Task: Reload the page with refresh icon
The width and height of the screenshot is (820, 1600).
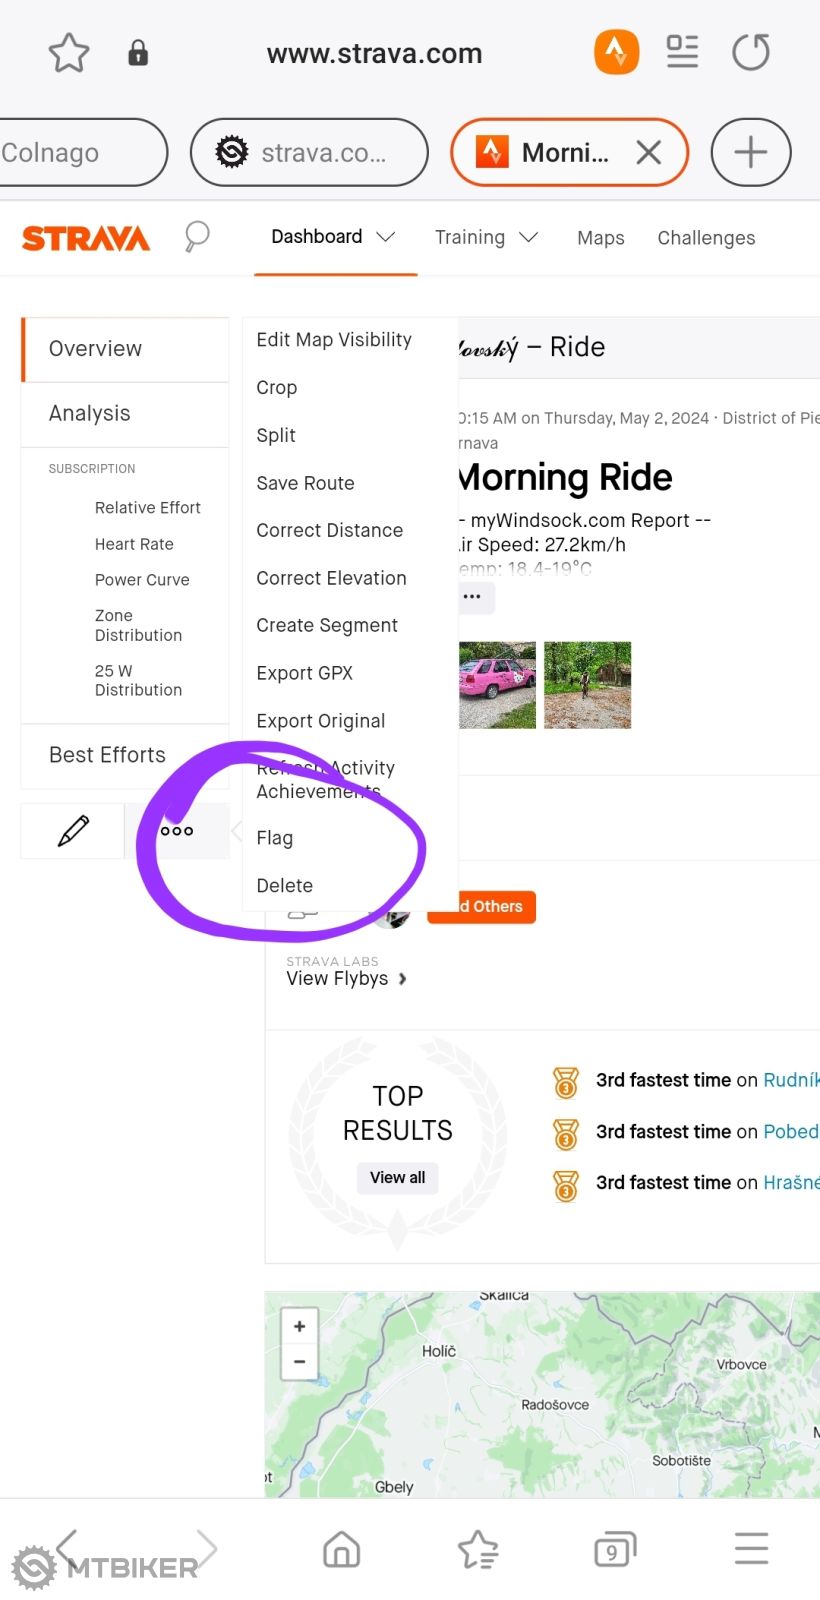Action: pos(750,52)
